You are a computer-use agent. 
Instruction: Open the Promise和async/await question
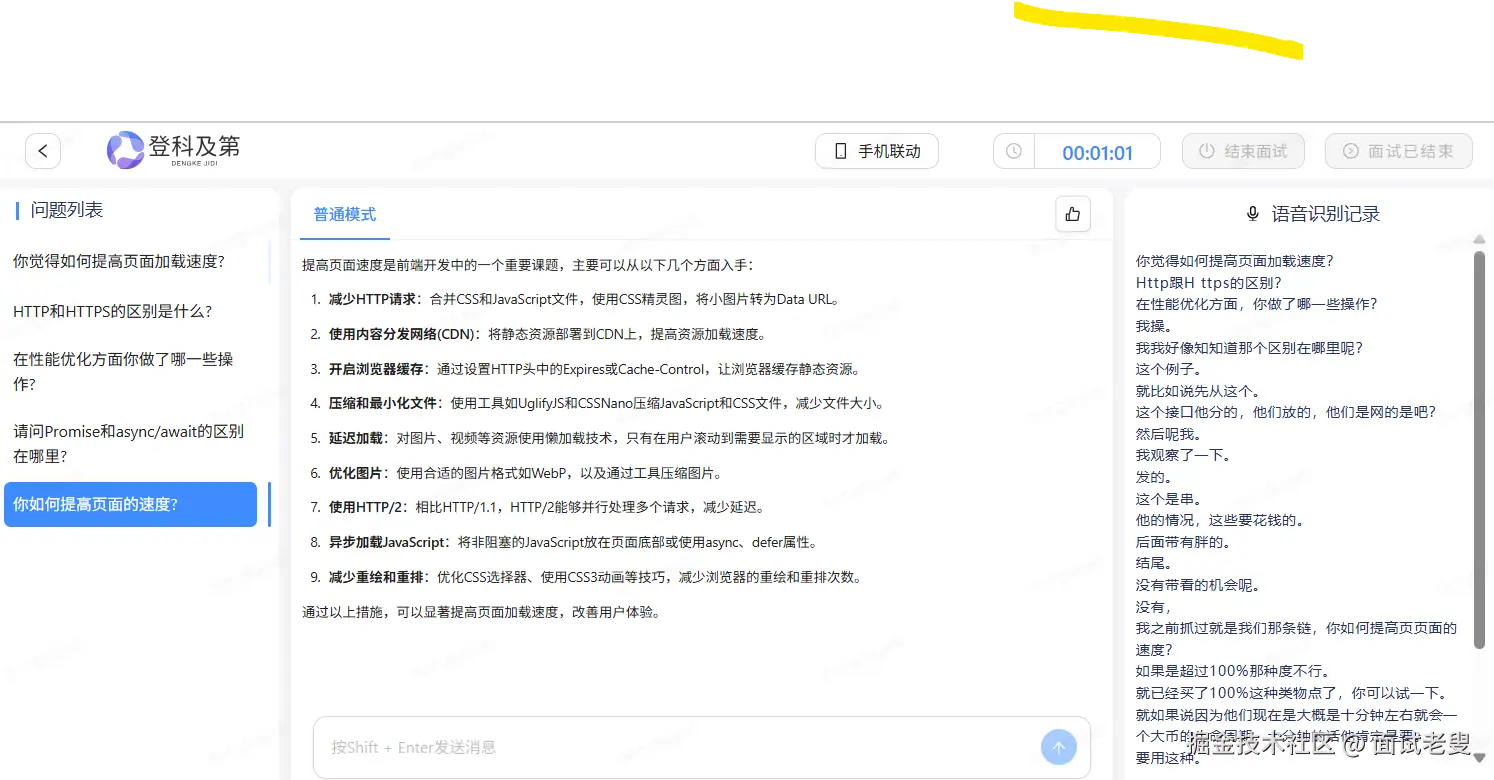[130, 443]
